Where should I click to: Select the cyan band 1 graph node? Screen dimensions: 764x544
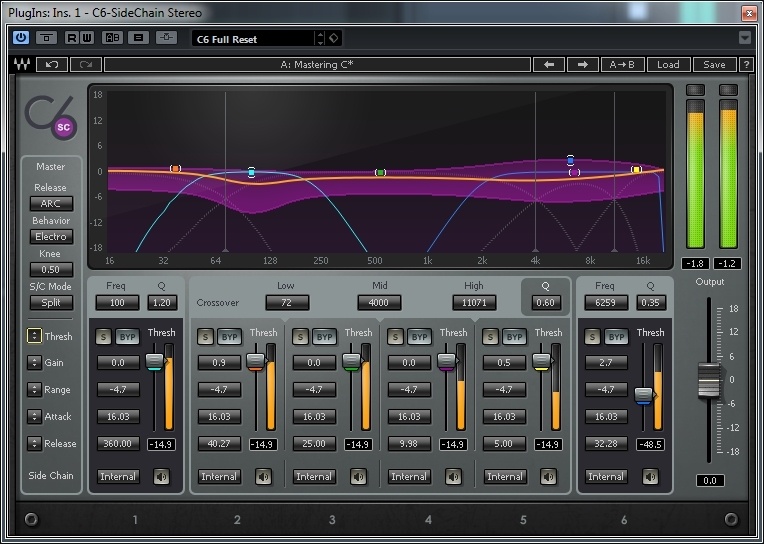(251, 172)
